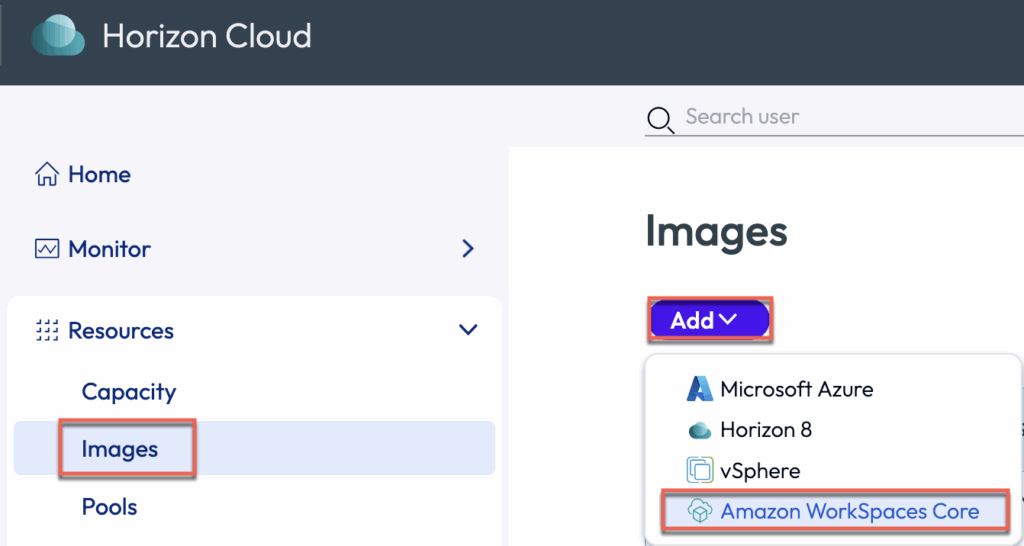This screenshot has width=1024, height=546.
Task: Collapse the Resources section chevron
Action: click(467, 330)
